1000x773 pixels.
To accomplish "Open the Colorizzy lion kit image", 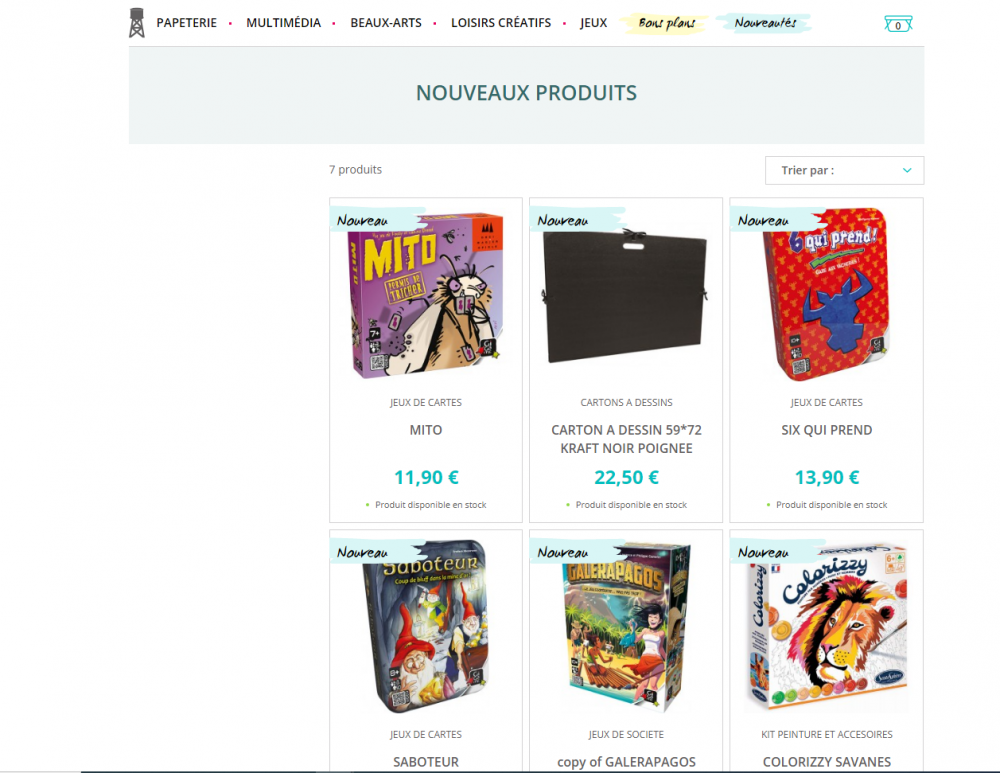I will click(x=826, y=626).
